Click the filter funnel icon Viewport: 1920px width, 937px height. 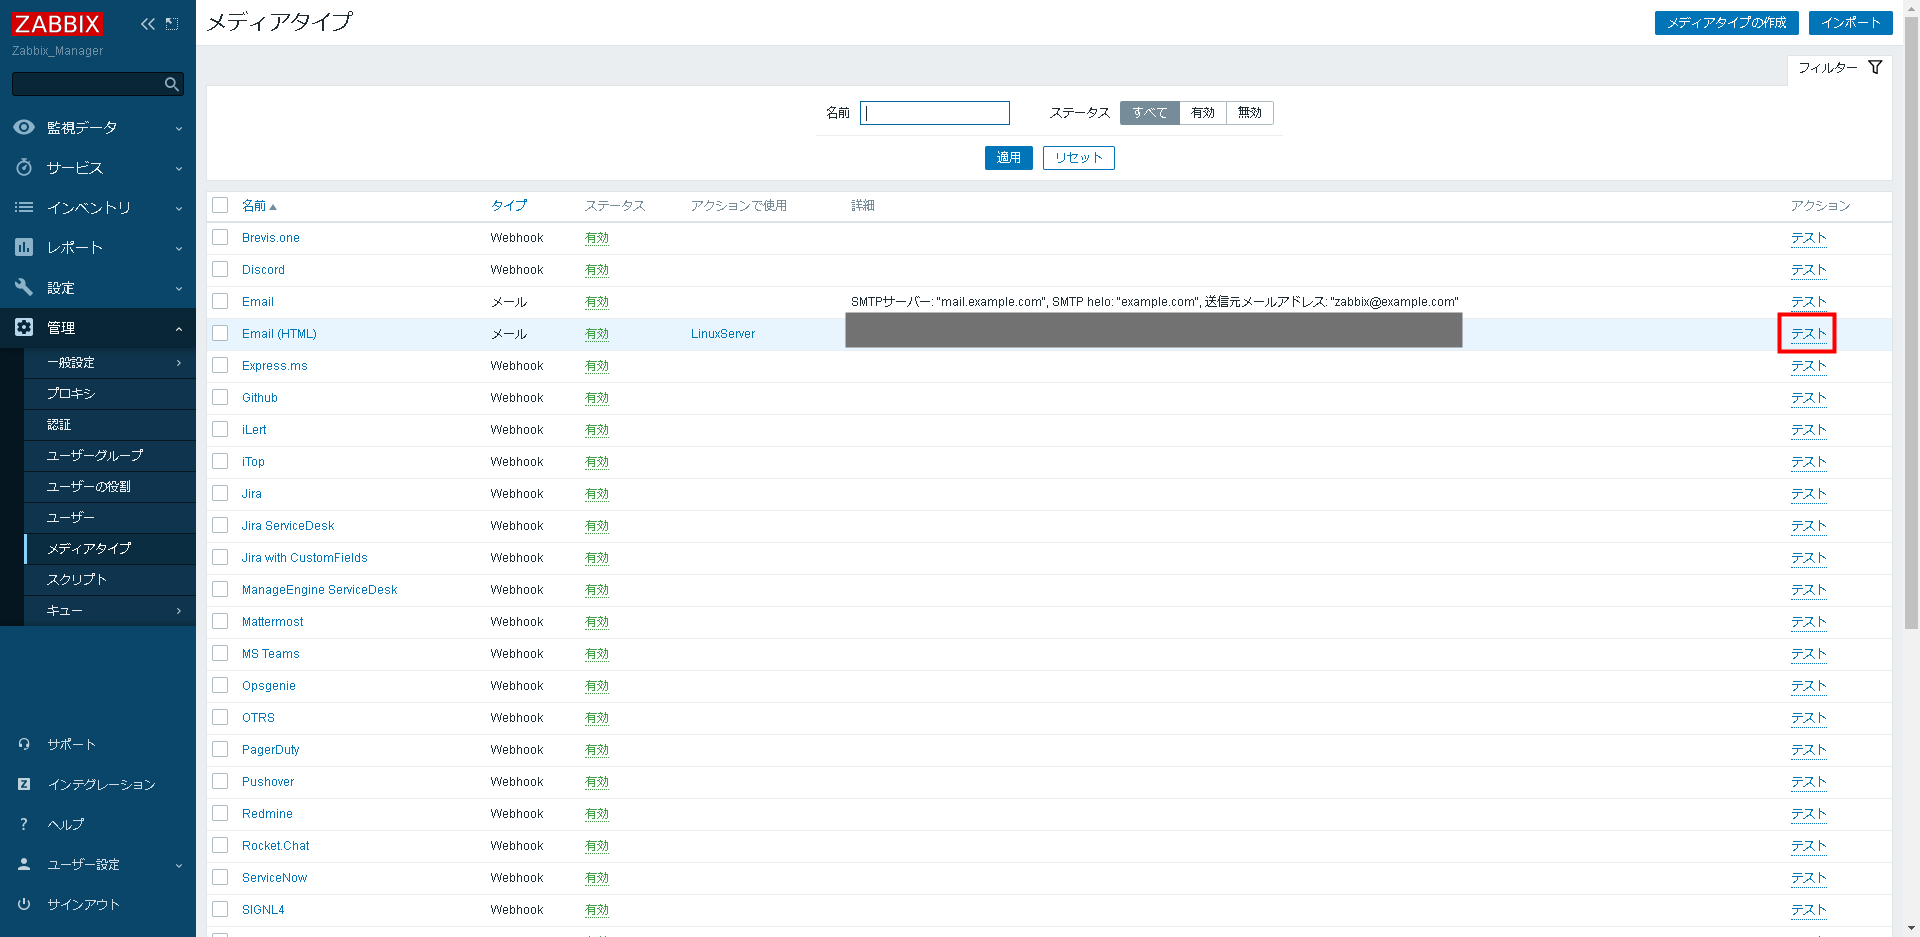tap(1875, 68)
